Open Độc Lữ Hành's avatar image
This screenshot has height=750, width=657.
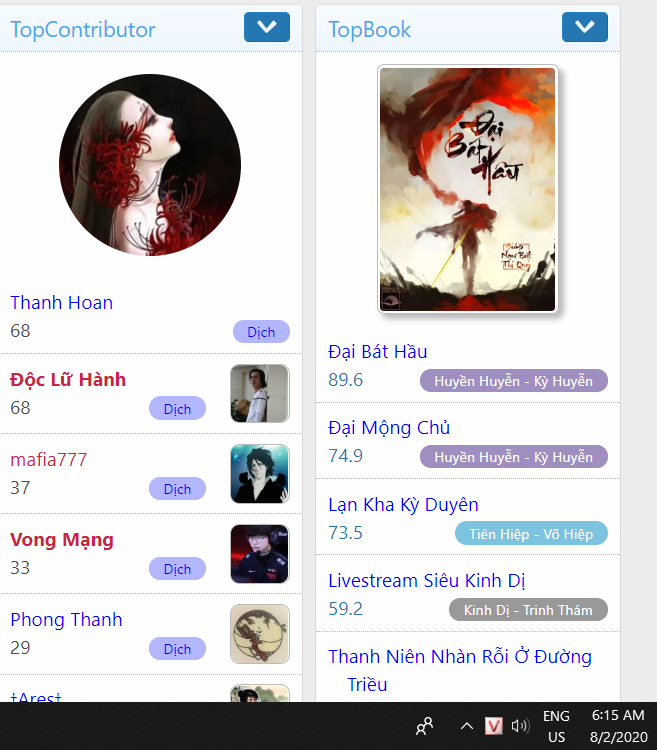pos(260,393)
